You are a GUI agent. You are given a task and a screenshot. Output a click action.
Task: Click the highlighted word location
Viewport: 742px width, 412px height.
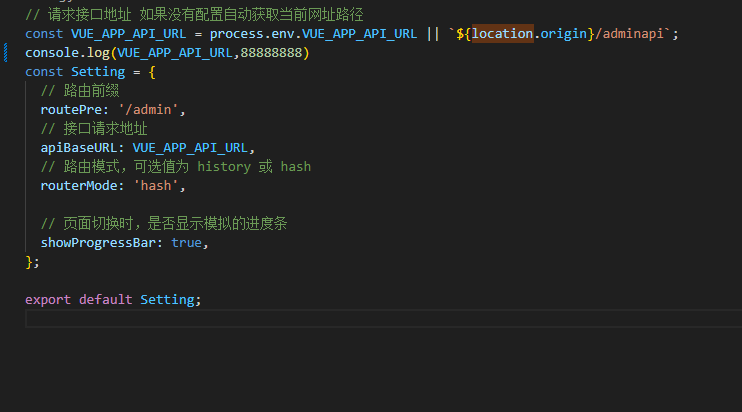[x=503, y=34]
